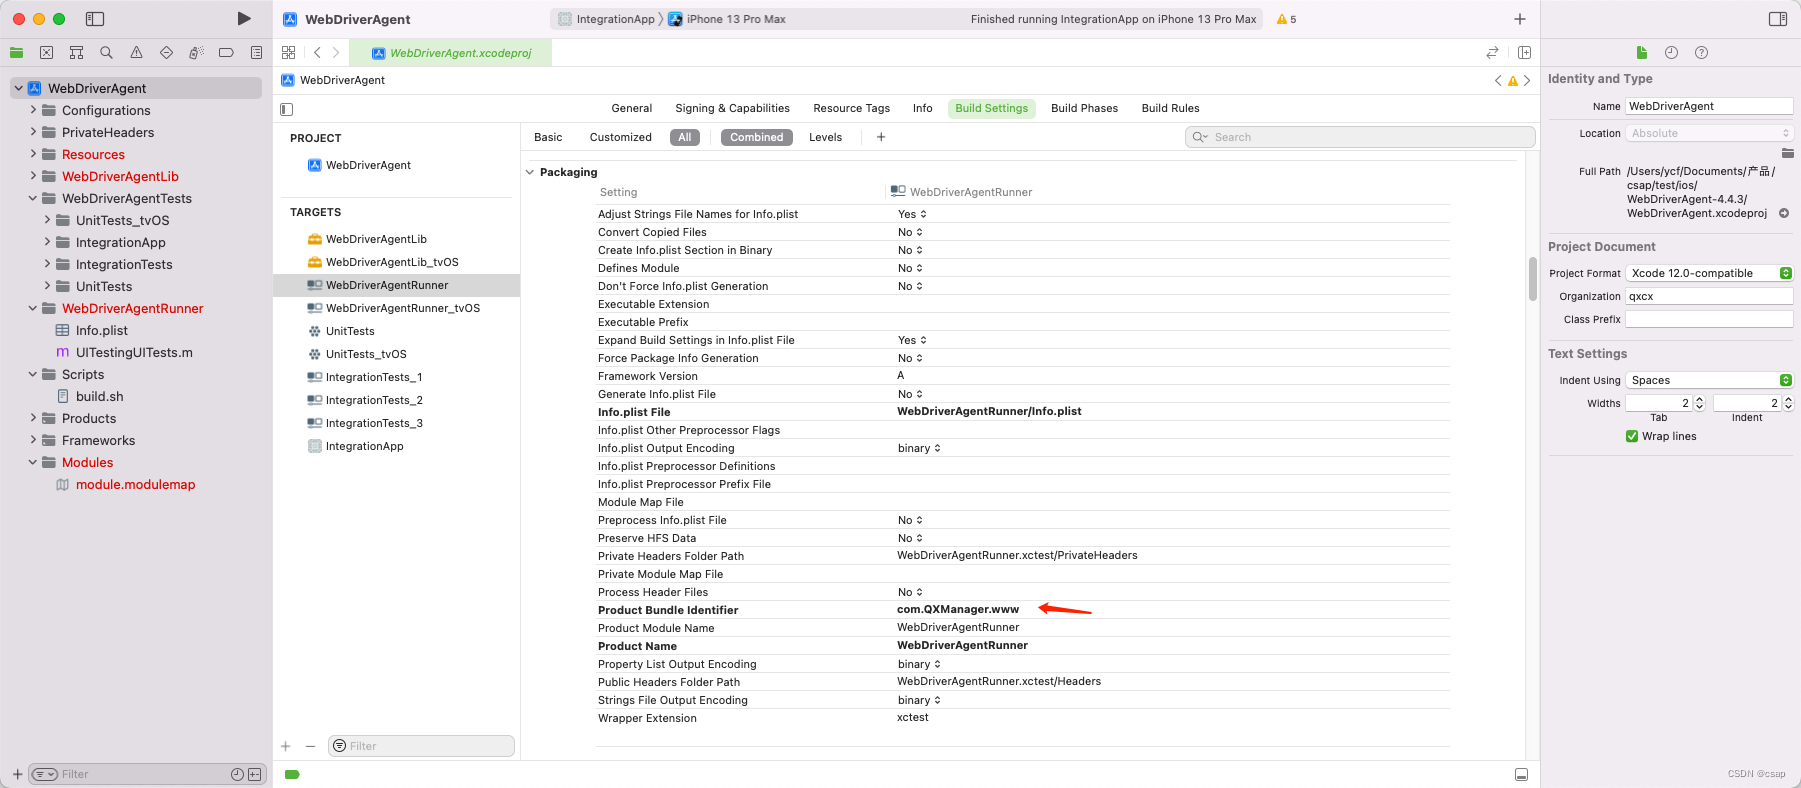
Task: Toggle the Wrap lines checkbox
Action: [1632, 436]
